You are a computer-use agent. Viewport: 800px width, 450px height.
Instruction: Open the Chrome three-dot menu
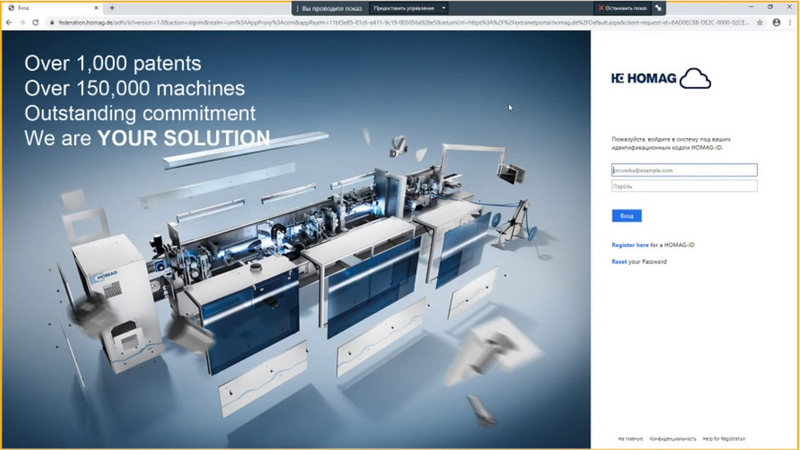pos(790,22)
